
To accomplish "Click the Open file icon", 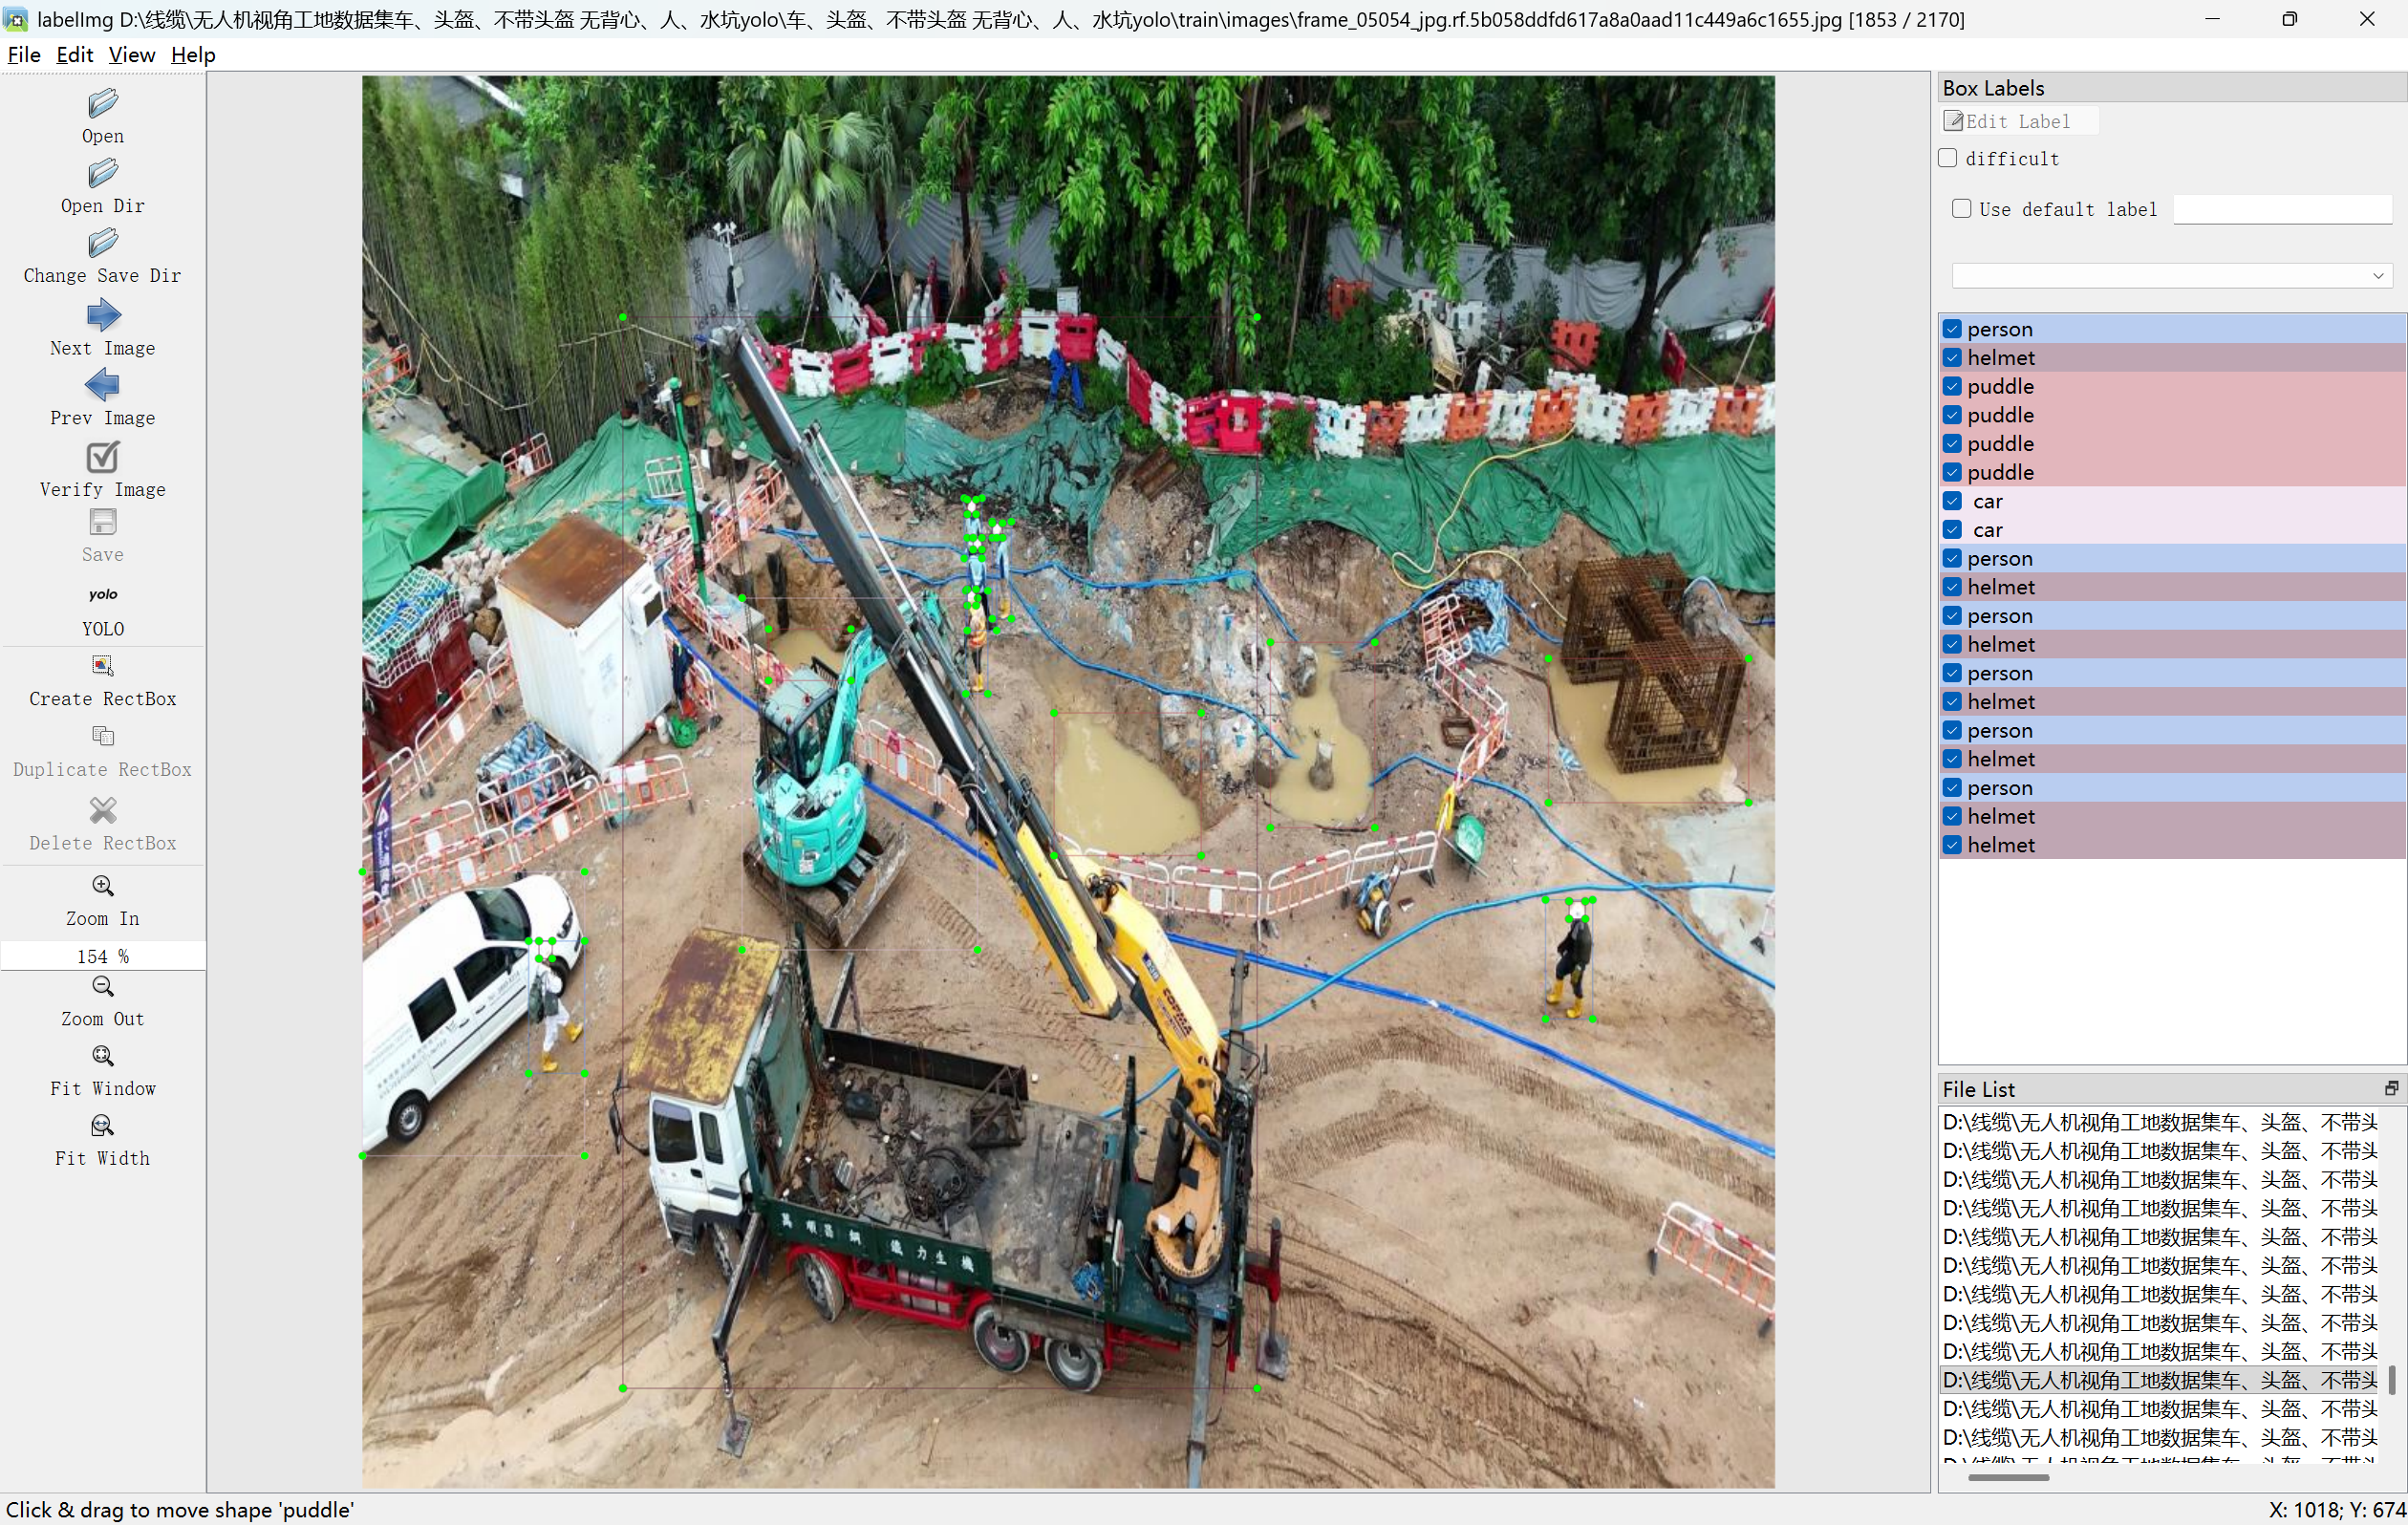I will coord(102,104).
